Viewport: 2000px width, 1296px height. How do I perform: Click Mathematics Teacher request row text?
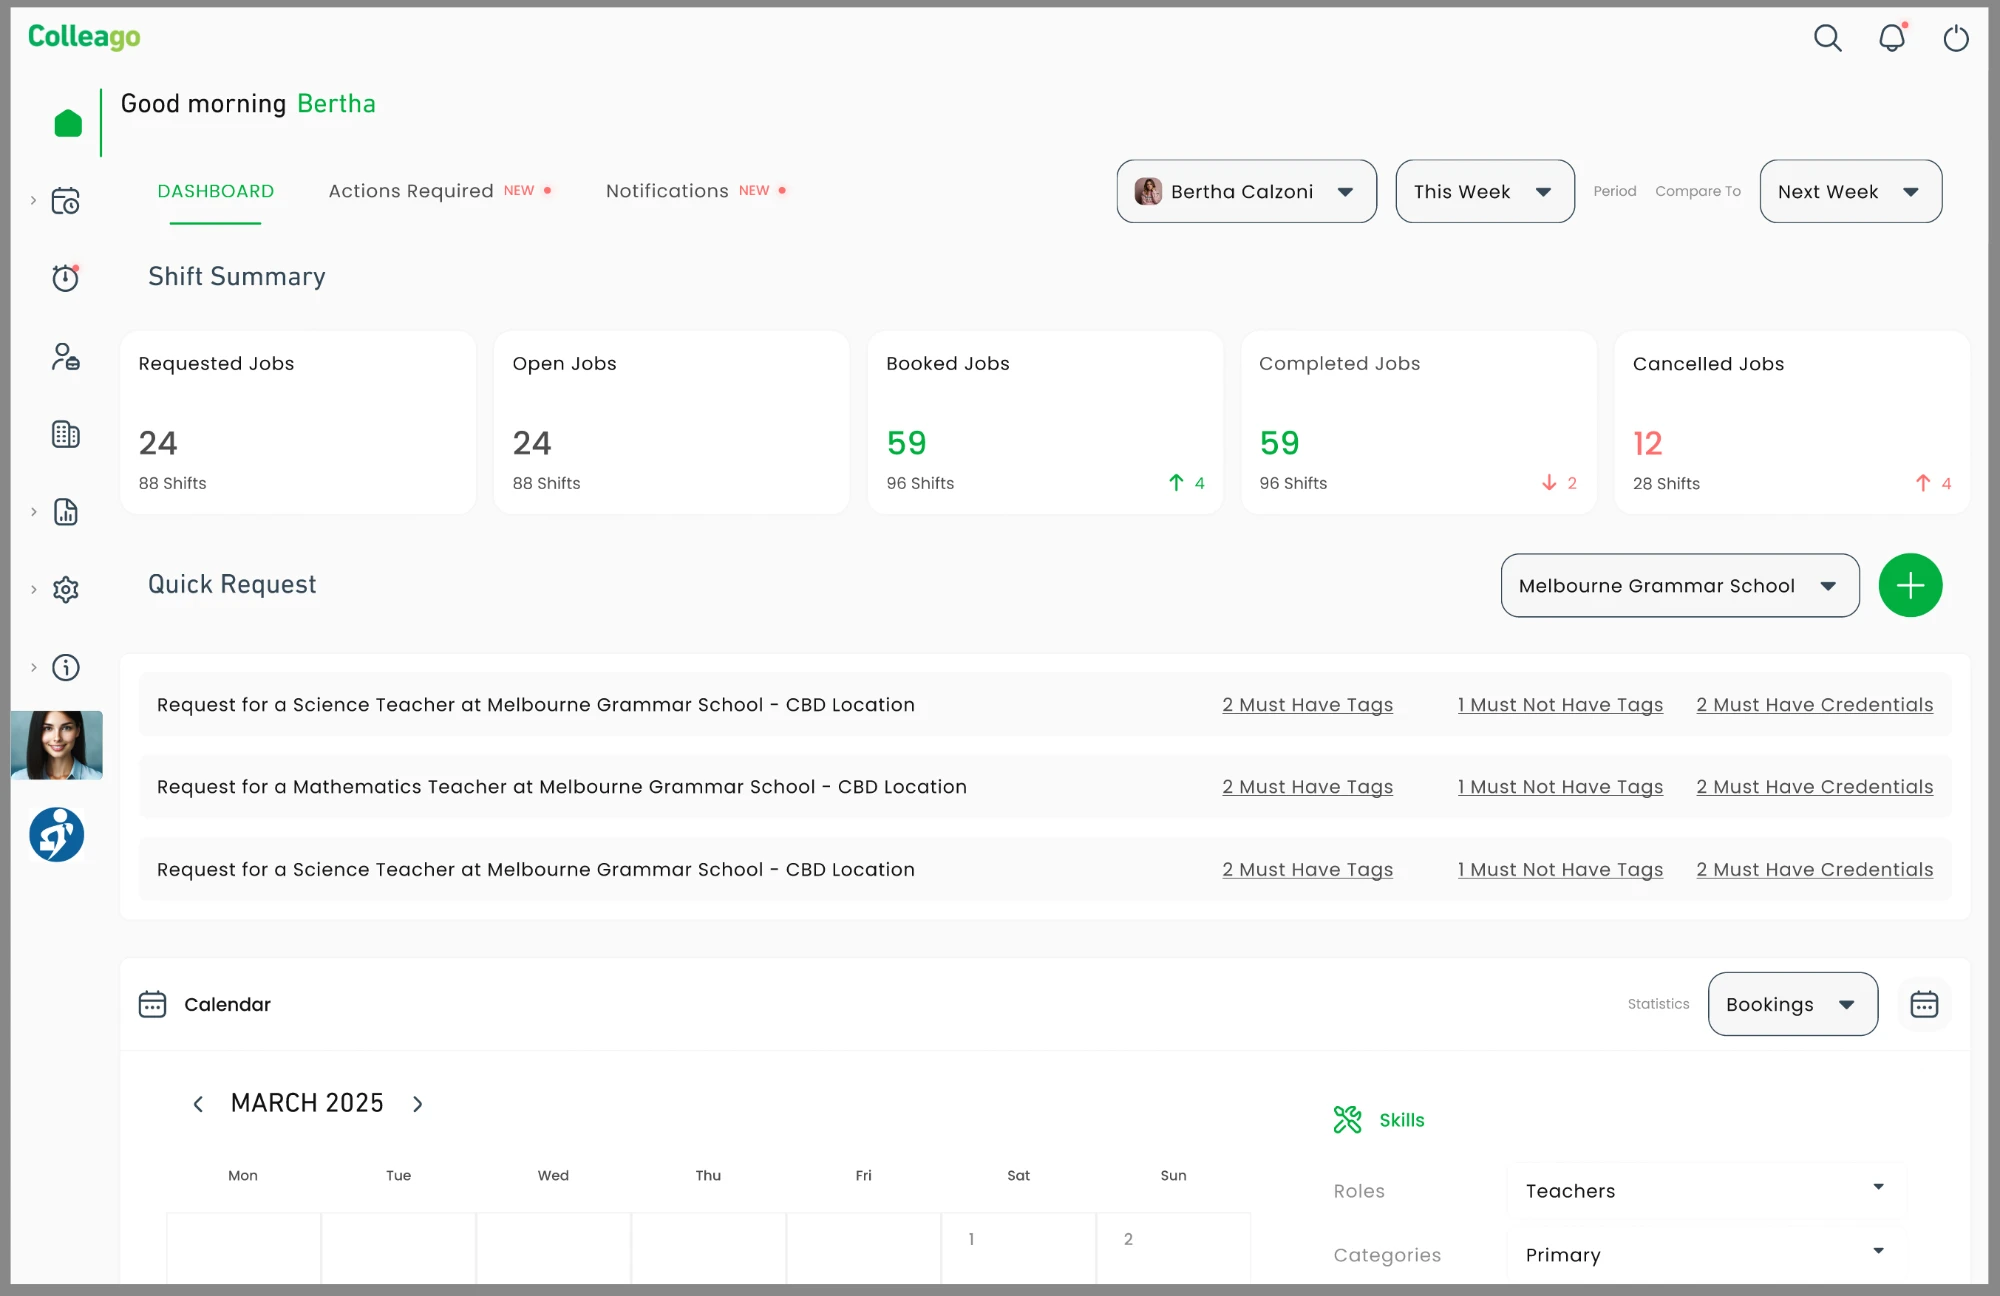coord(562,787)
